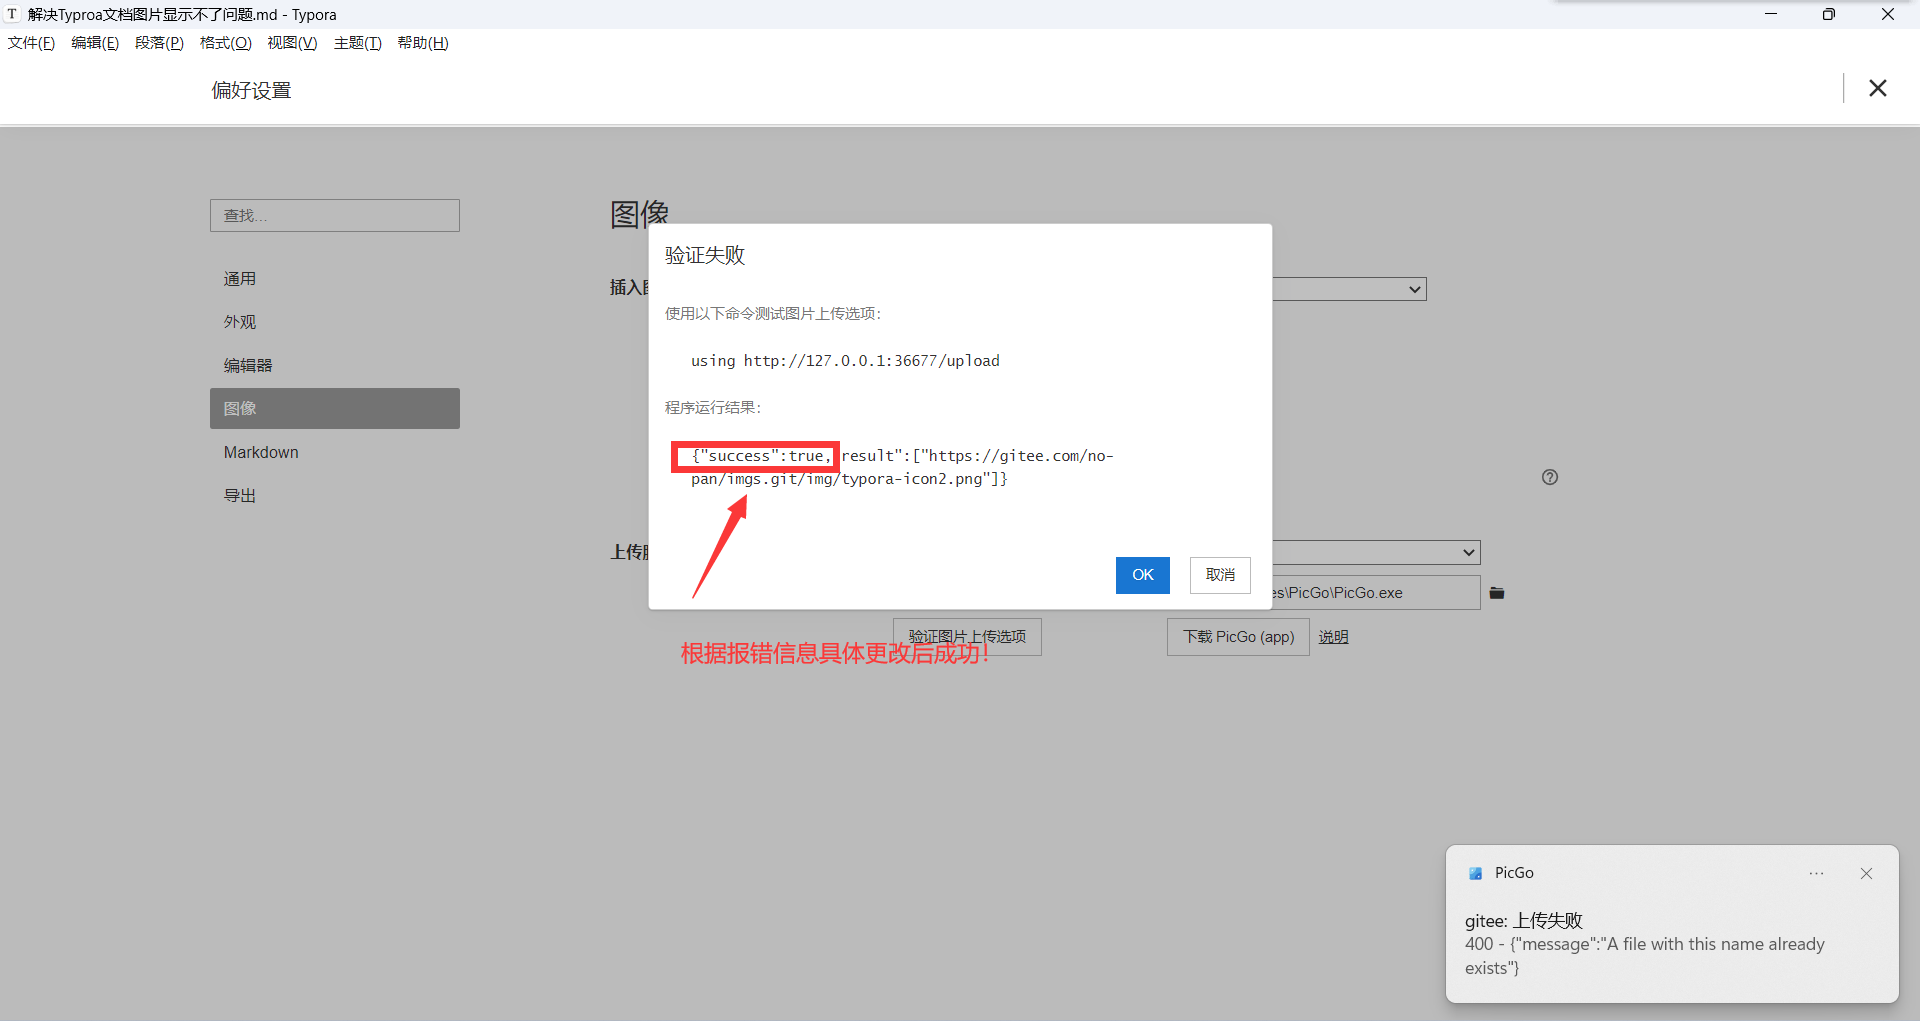Restore down the Typora window
Screen dimensions: 1920x1021
point(1829,14)
